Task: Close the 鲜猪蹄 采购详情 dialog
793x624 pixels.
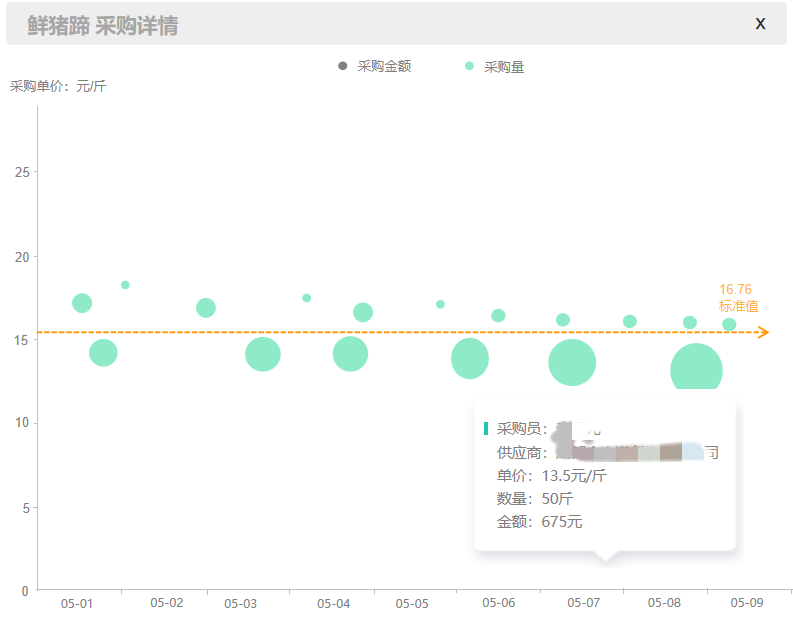Action: 760,24
